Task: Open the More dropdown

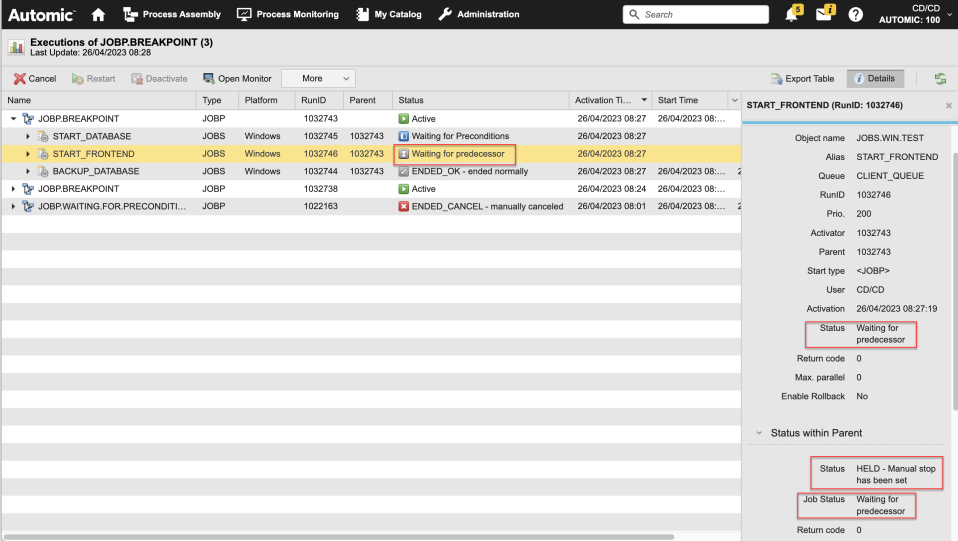Action: pyautogui.click(x=318, y=78)
